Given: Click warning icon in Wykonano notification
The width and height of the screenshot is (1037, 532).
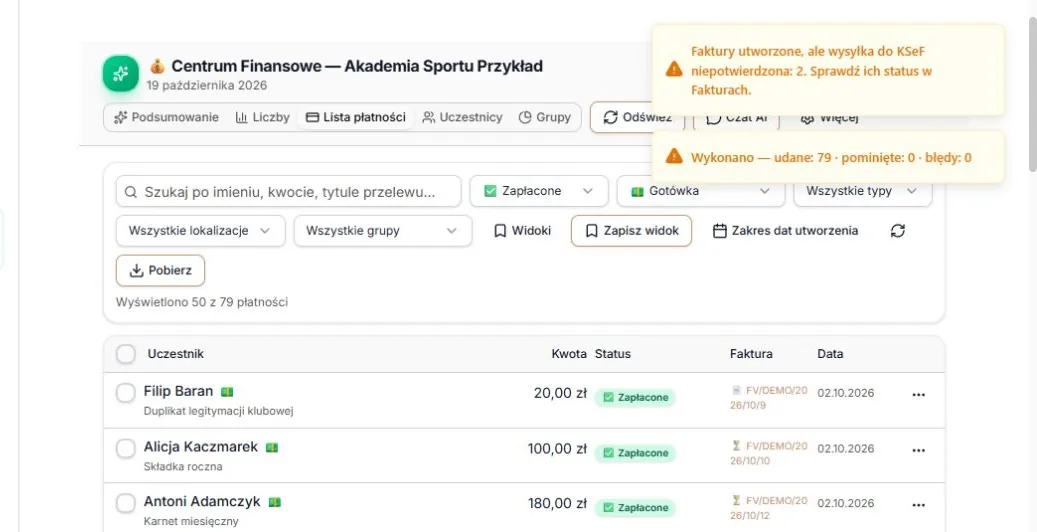Looking at the screenshot, I should coord(674,156).
